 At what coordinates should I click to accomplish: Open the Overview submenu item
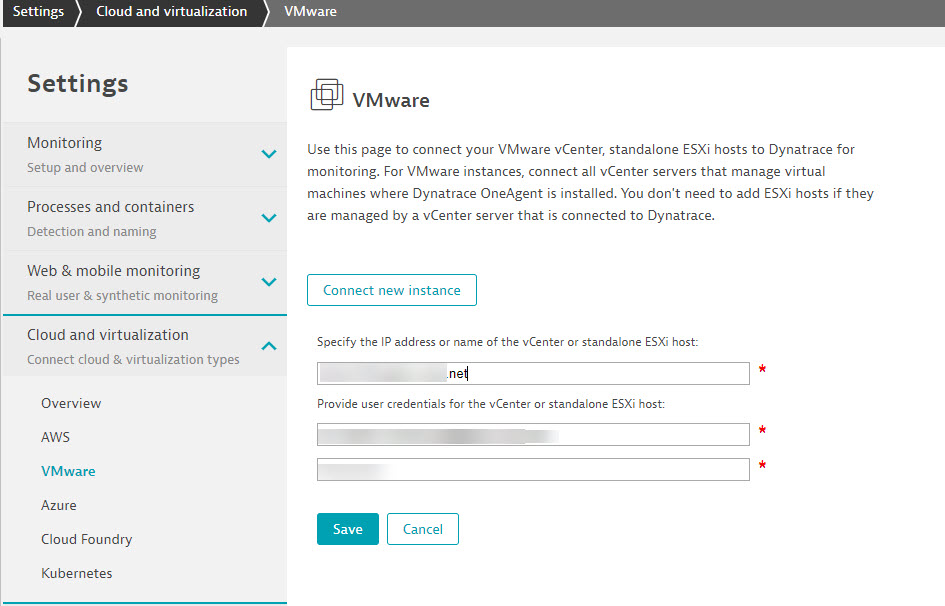pyautogui.click(x=71, y=403)
